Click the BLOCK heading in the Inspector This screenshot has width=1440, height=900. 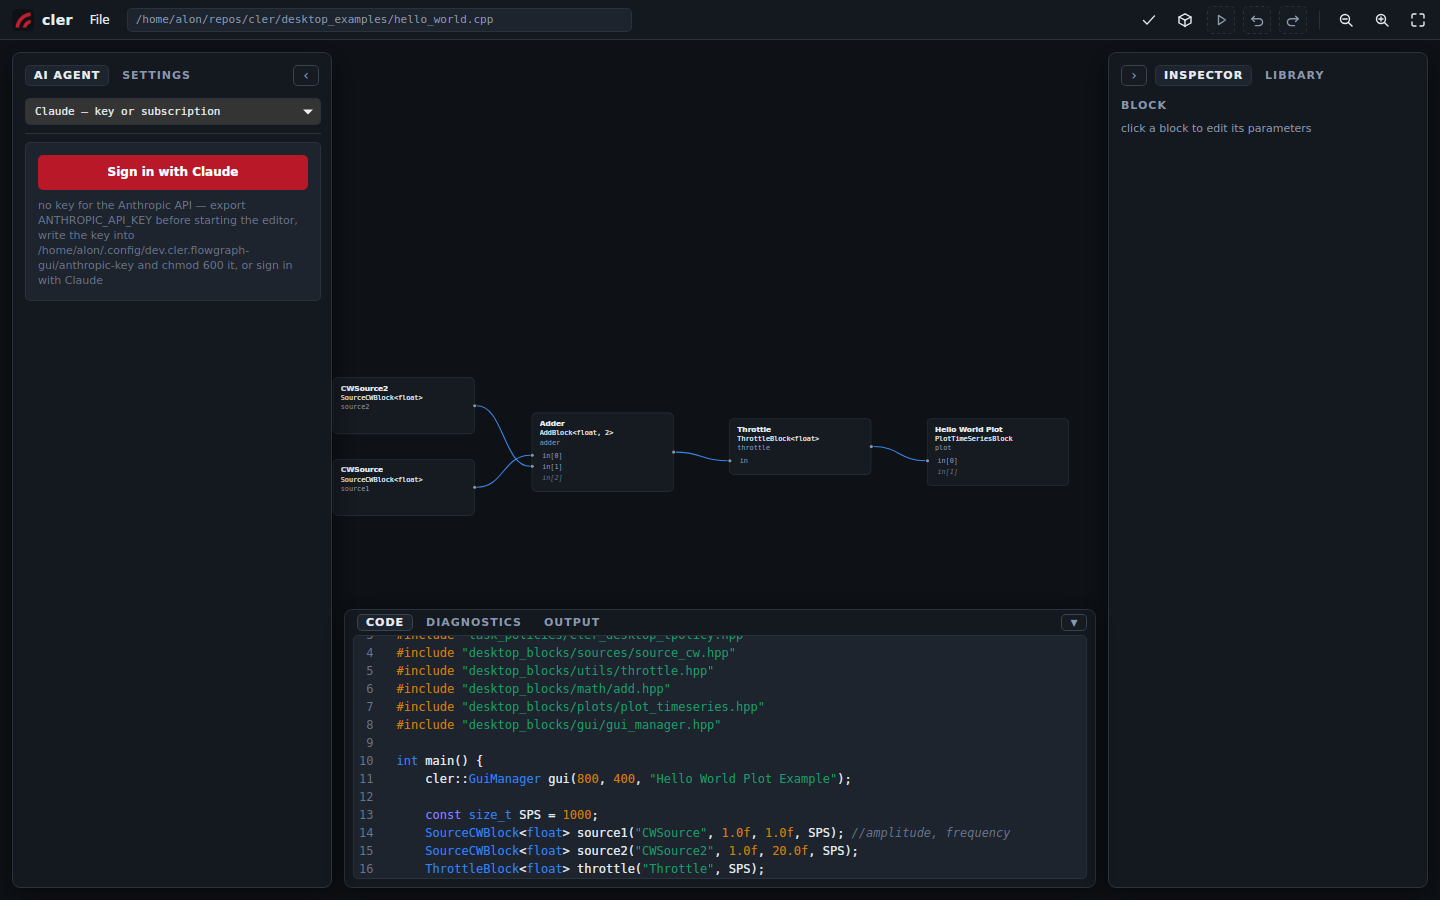[x=1144, y=105]
